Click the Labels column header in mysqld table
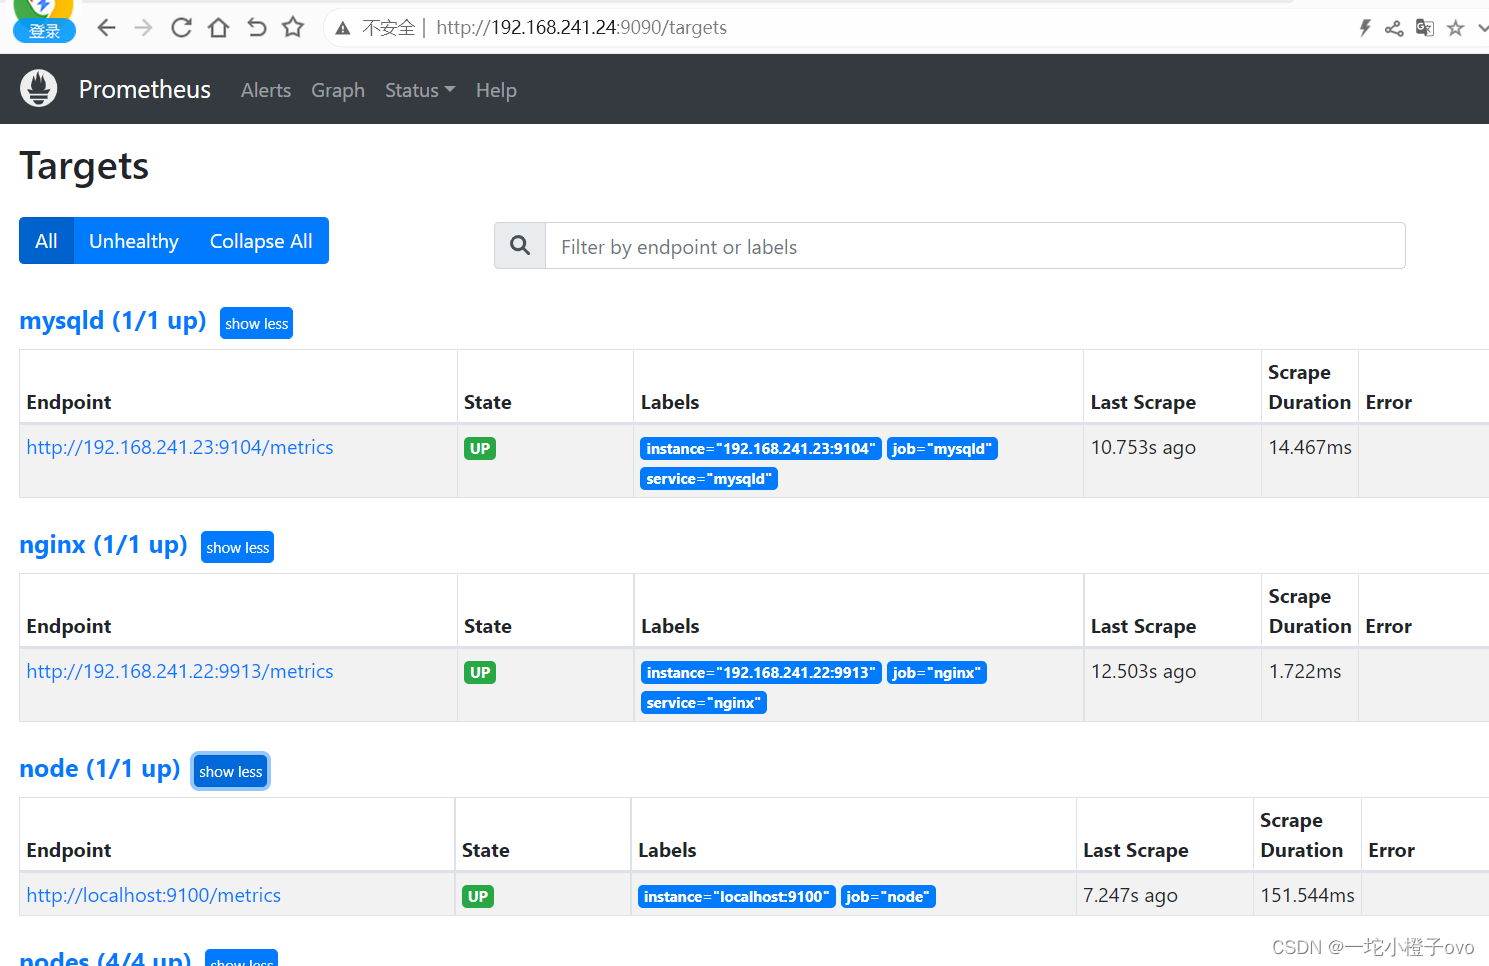This screenshot has width=1489, height=966. pyautogui.click(x=670, y=402)
